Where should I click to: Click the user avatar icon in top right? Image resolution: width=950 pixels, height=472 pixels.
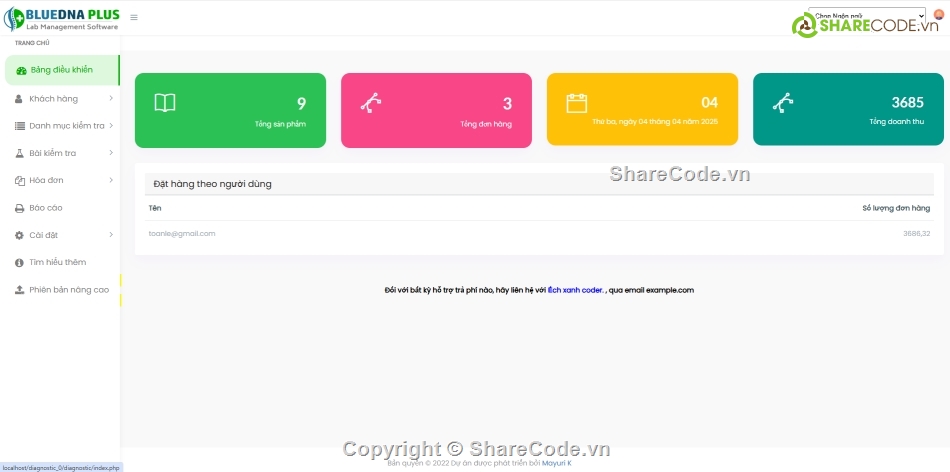[938, 14]
